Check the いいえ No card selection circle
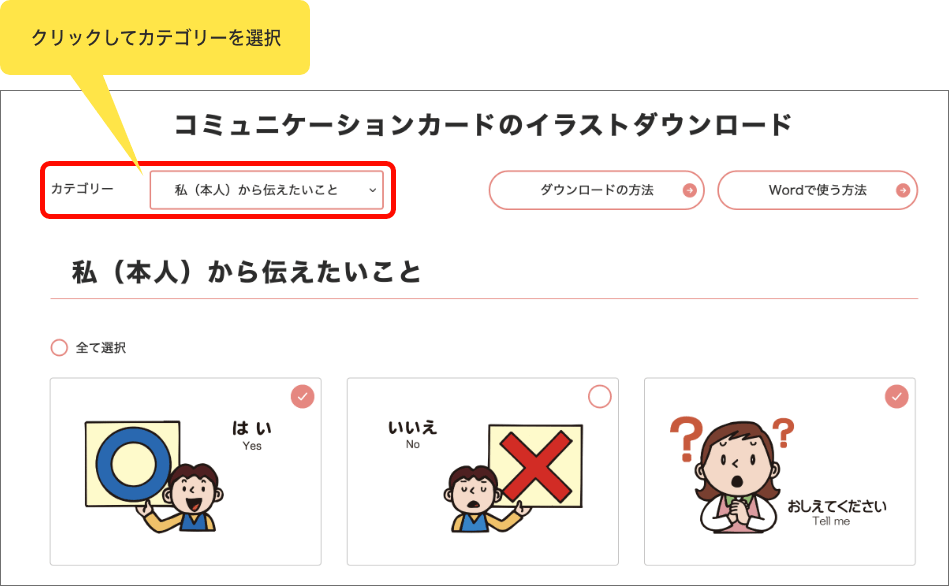This screenshot has width=949, height=586. coord(600,397)
